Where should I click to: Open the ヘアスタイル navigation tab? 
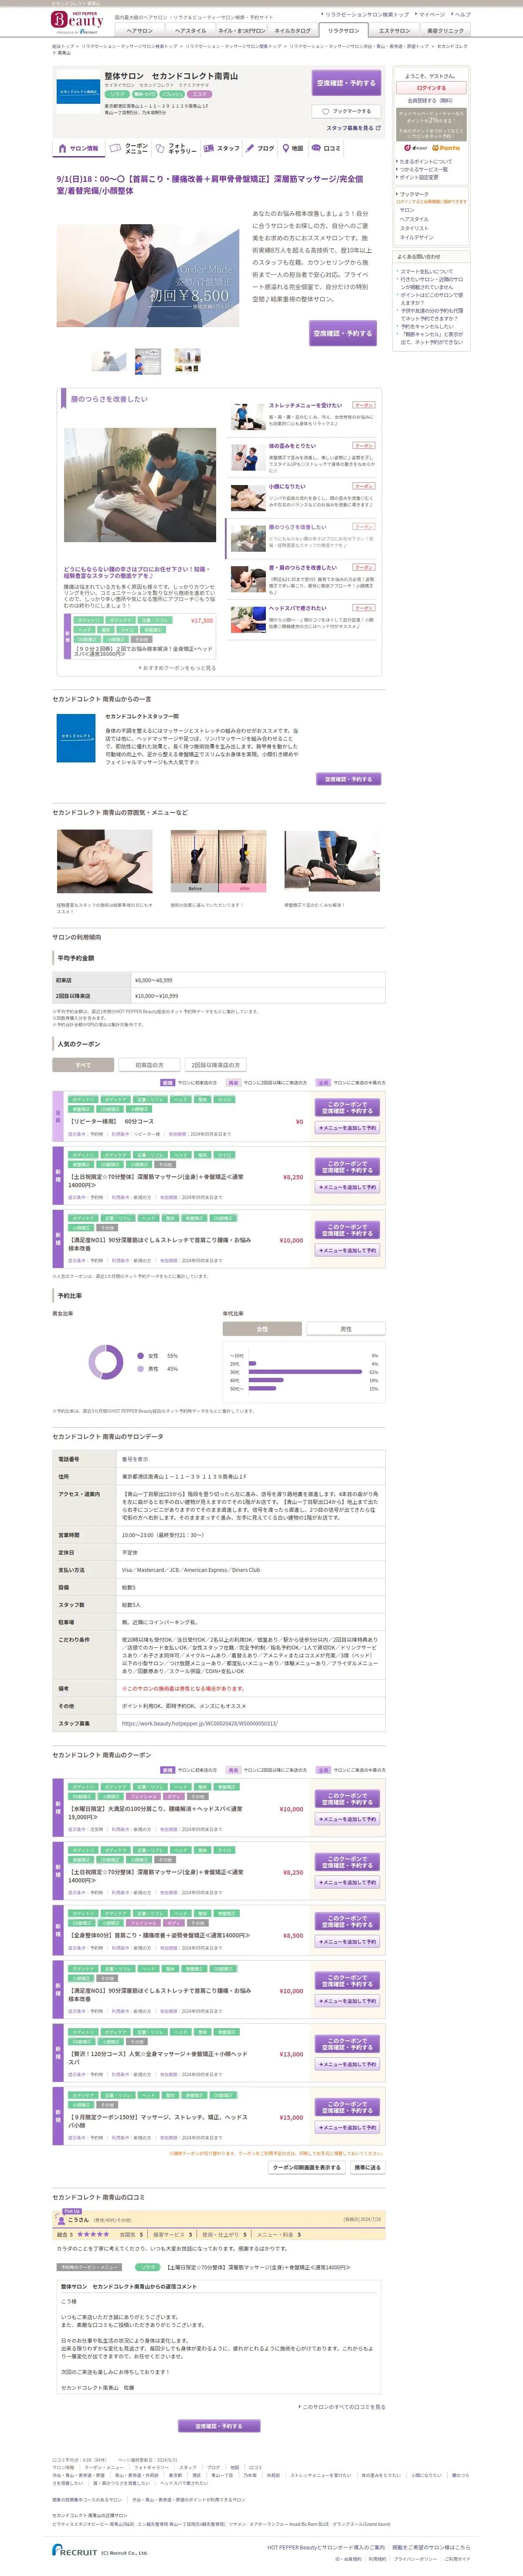click(x=190, y=31)
